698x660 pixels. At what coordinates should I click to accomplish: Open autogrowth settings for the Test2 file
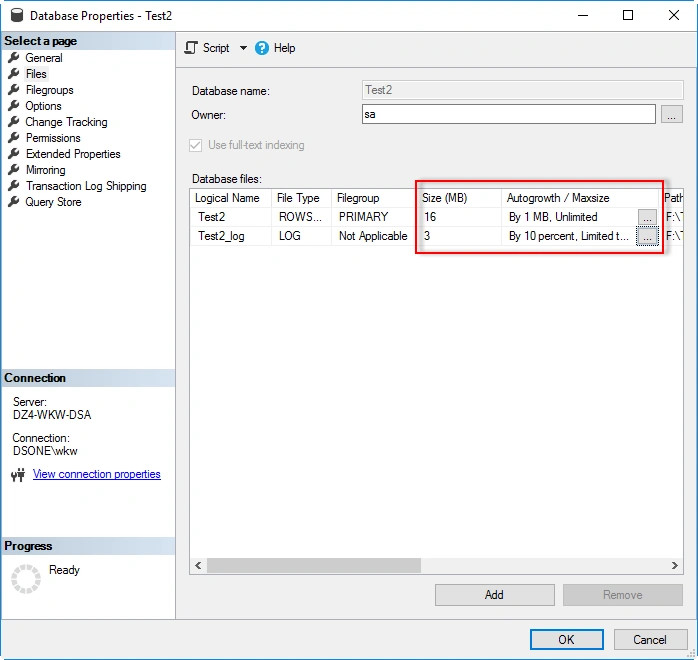647,217
